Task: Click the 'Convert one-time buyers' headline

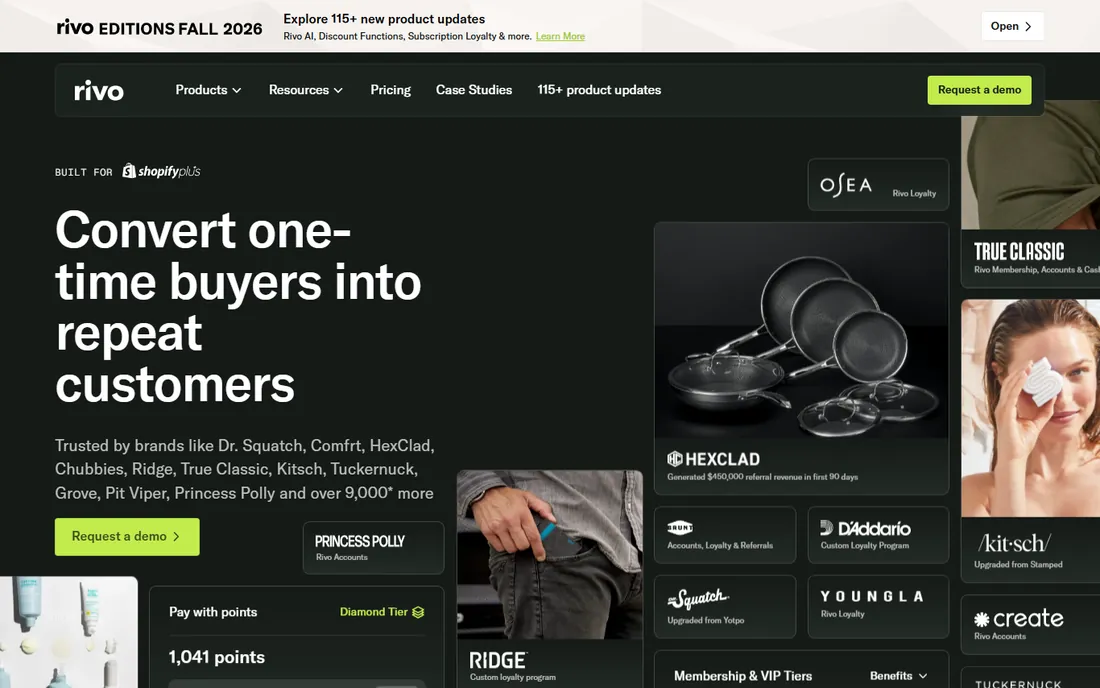Action: click(238, 307)
